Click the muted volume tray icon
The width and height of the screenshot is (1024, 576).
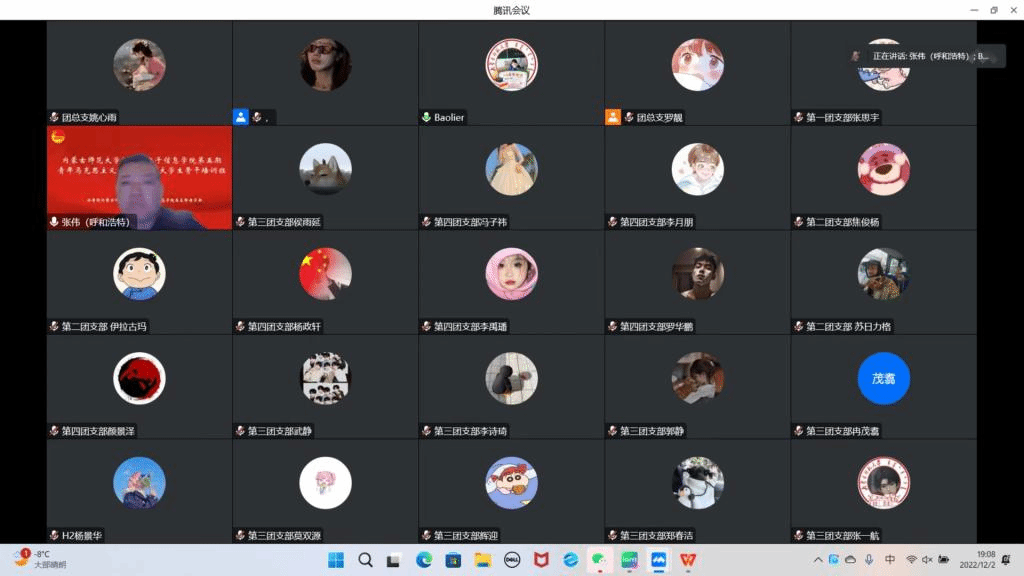[927, 560]
